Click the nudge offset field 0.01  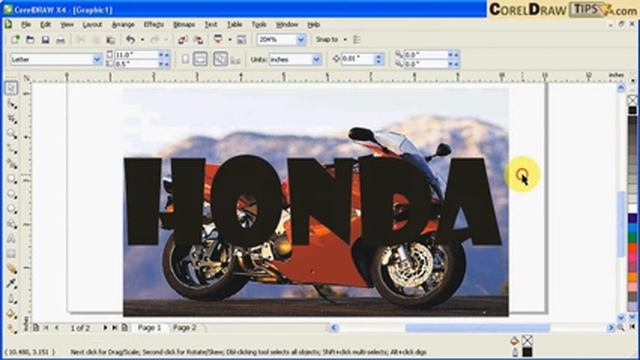click(x=358, y=59)
